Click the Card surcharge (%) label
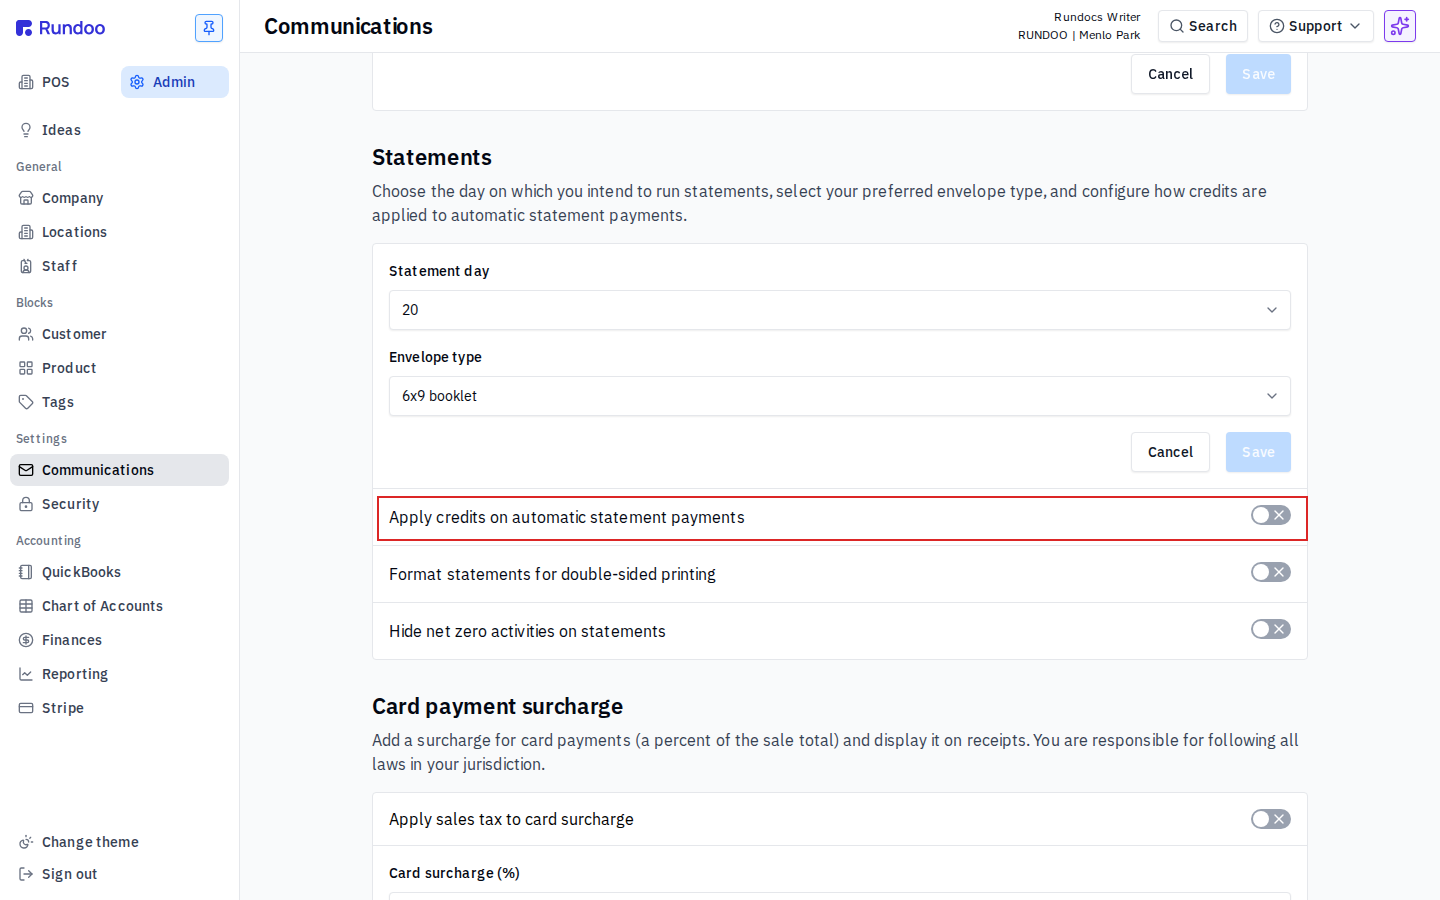Screen dimensions: 1440x900 pyautogui.click(x=454, y=873)
